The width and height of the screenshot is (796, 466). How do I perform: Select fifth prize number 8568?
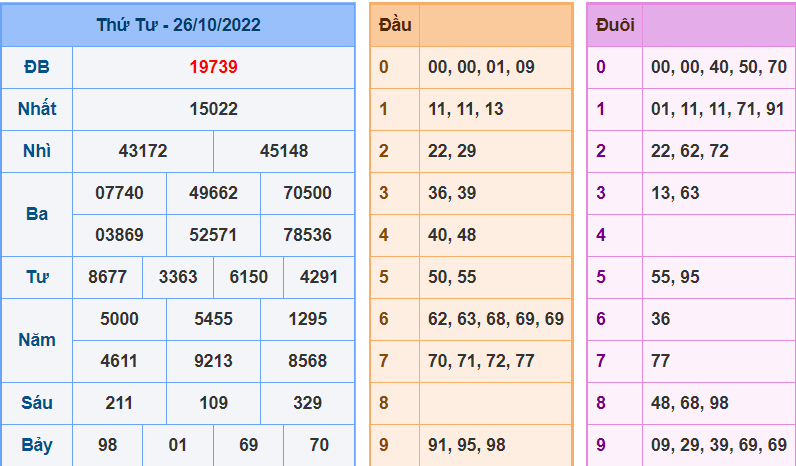[308, 361]
